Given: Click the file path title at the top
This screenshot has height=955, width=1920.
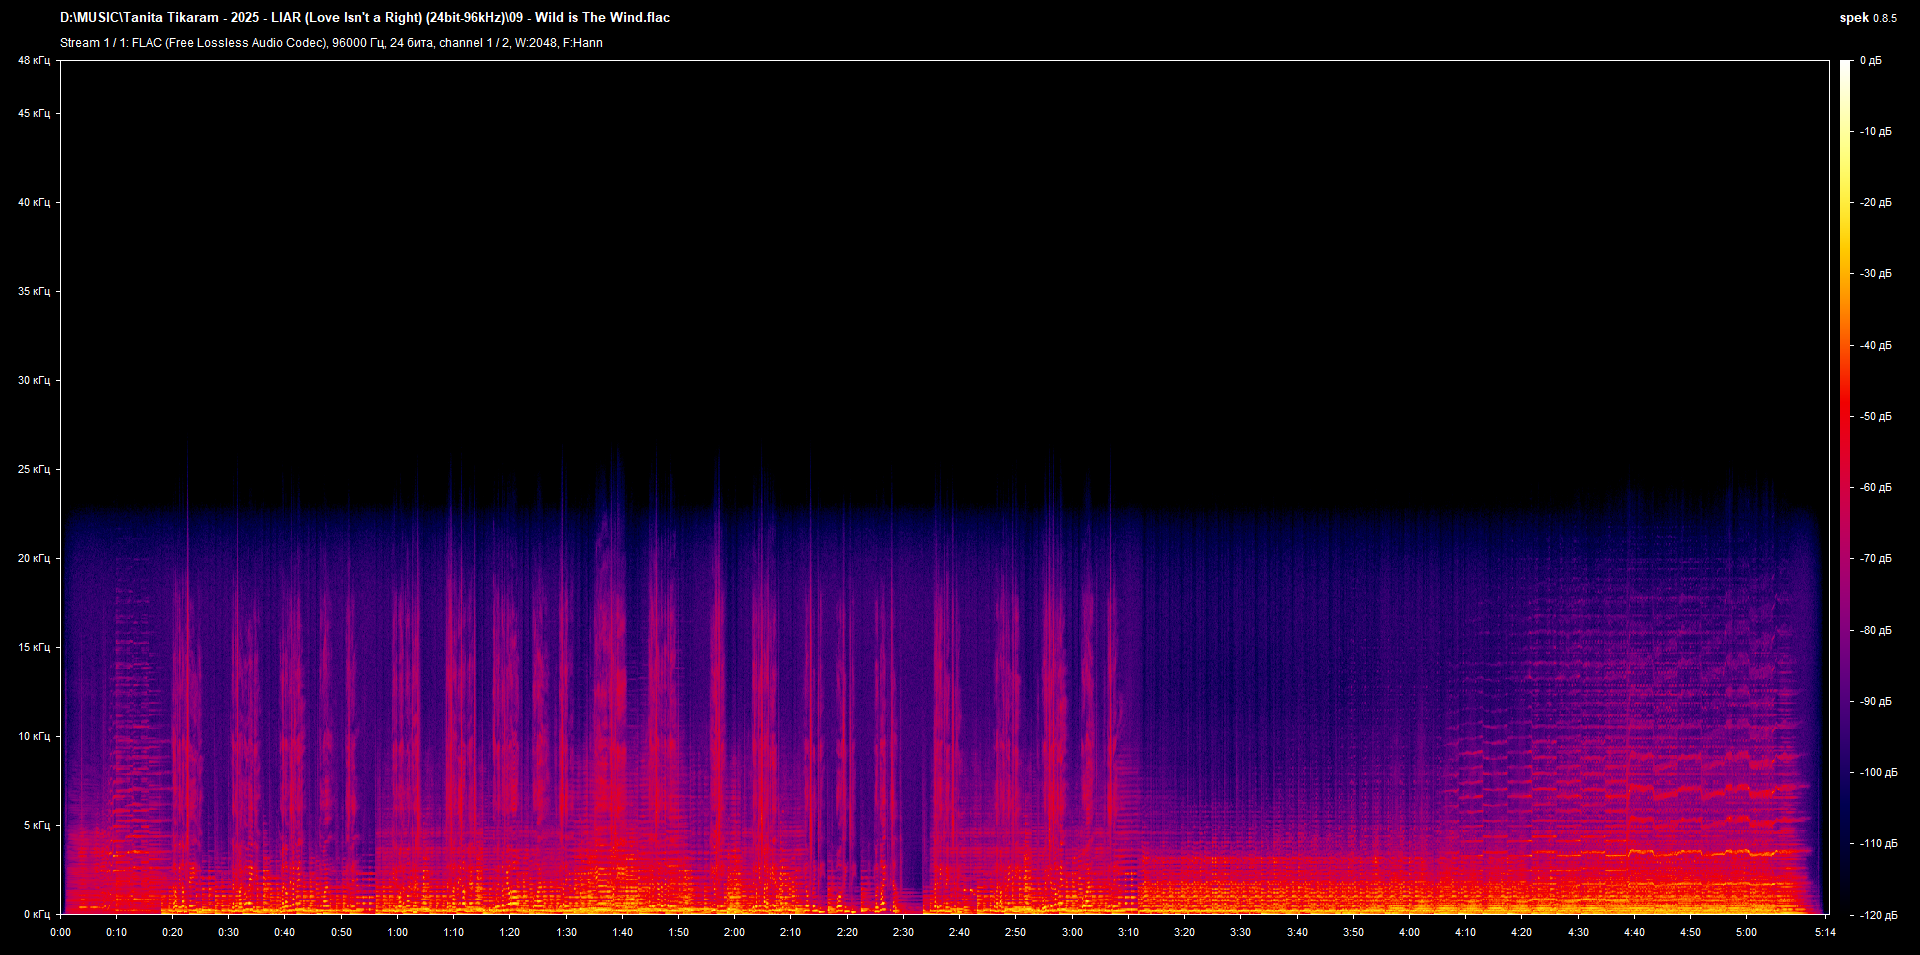Looking at the screenshot, I should [x=365, y=18].
